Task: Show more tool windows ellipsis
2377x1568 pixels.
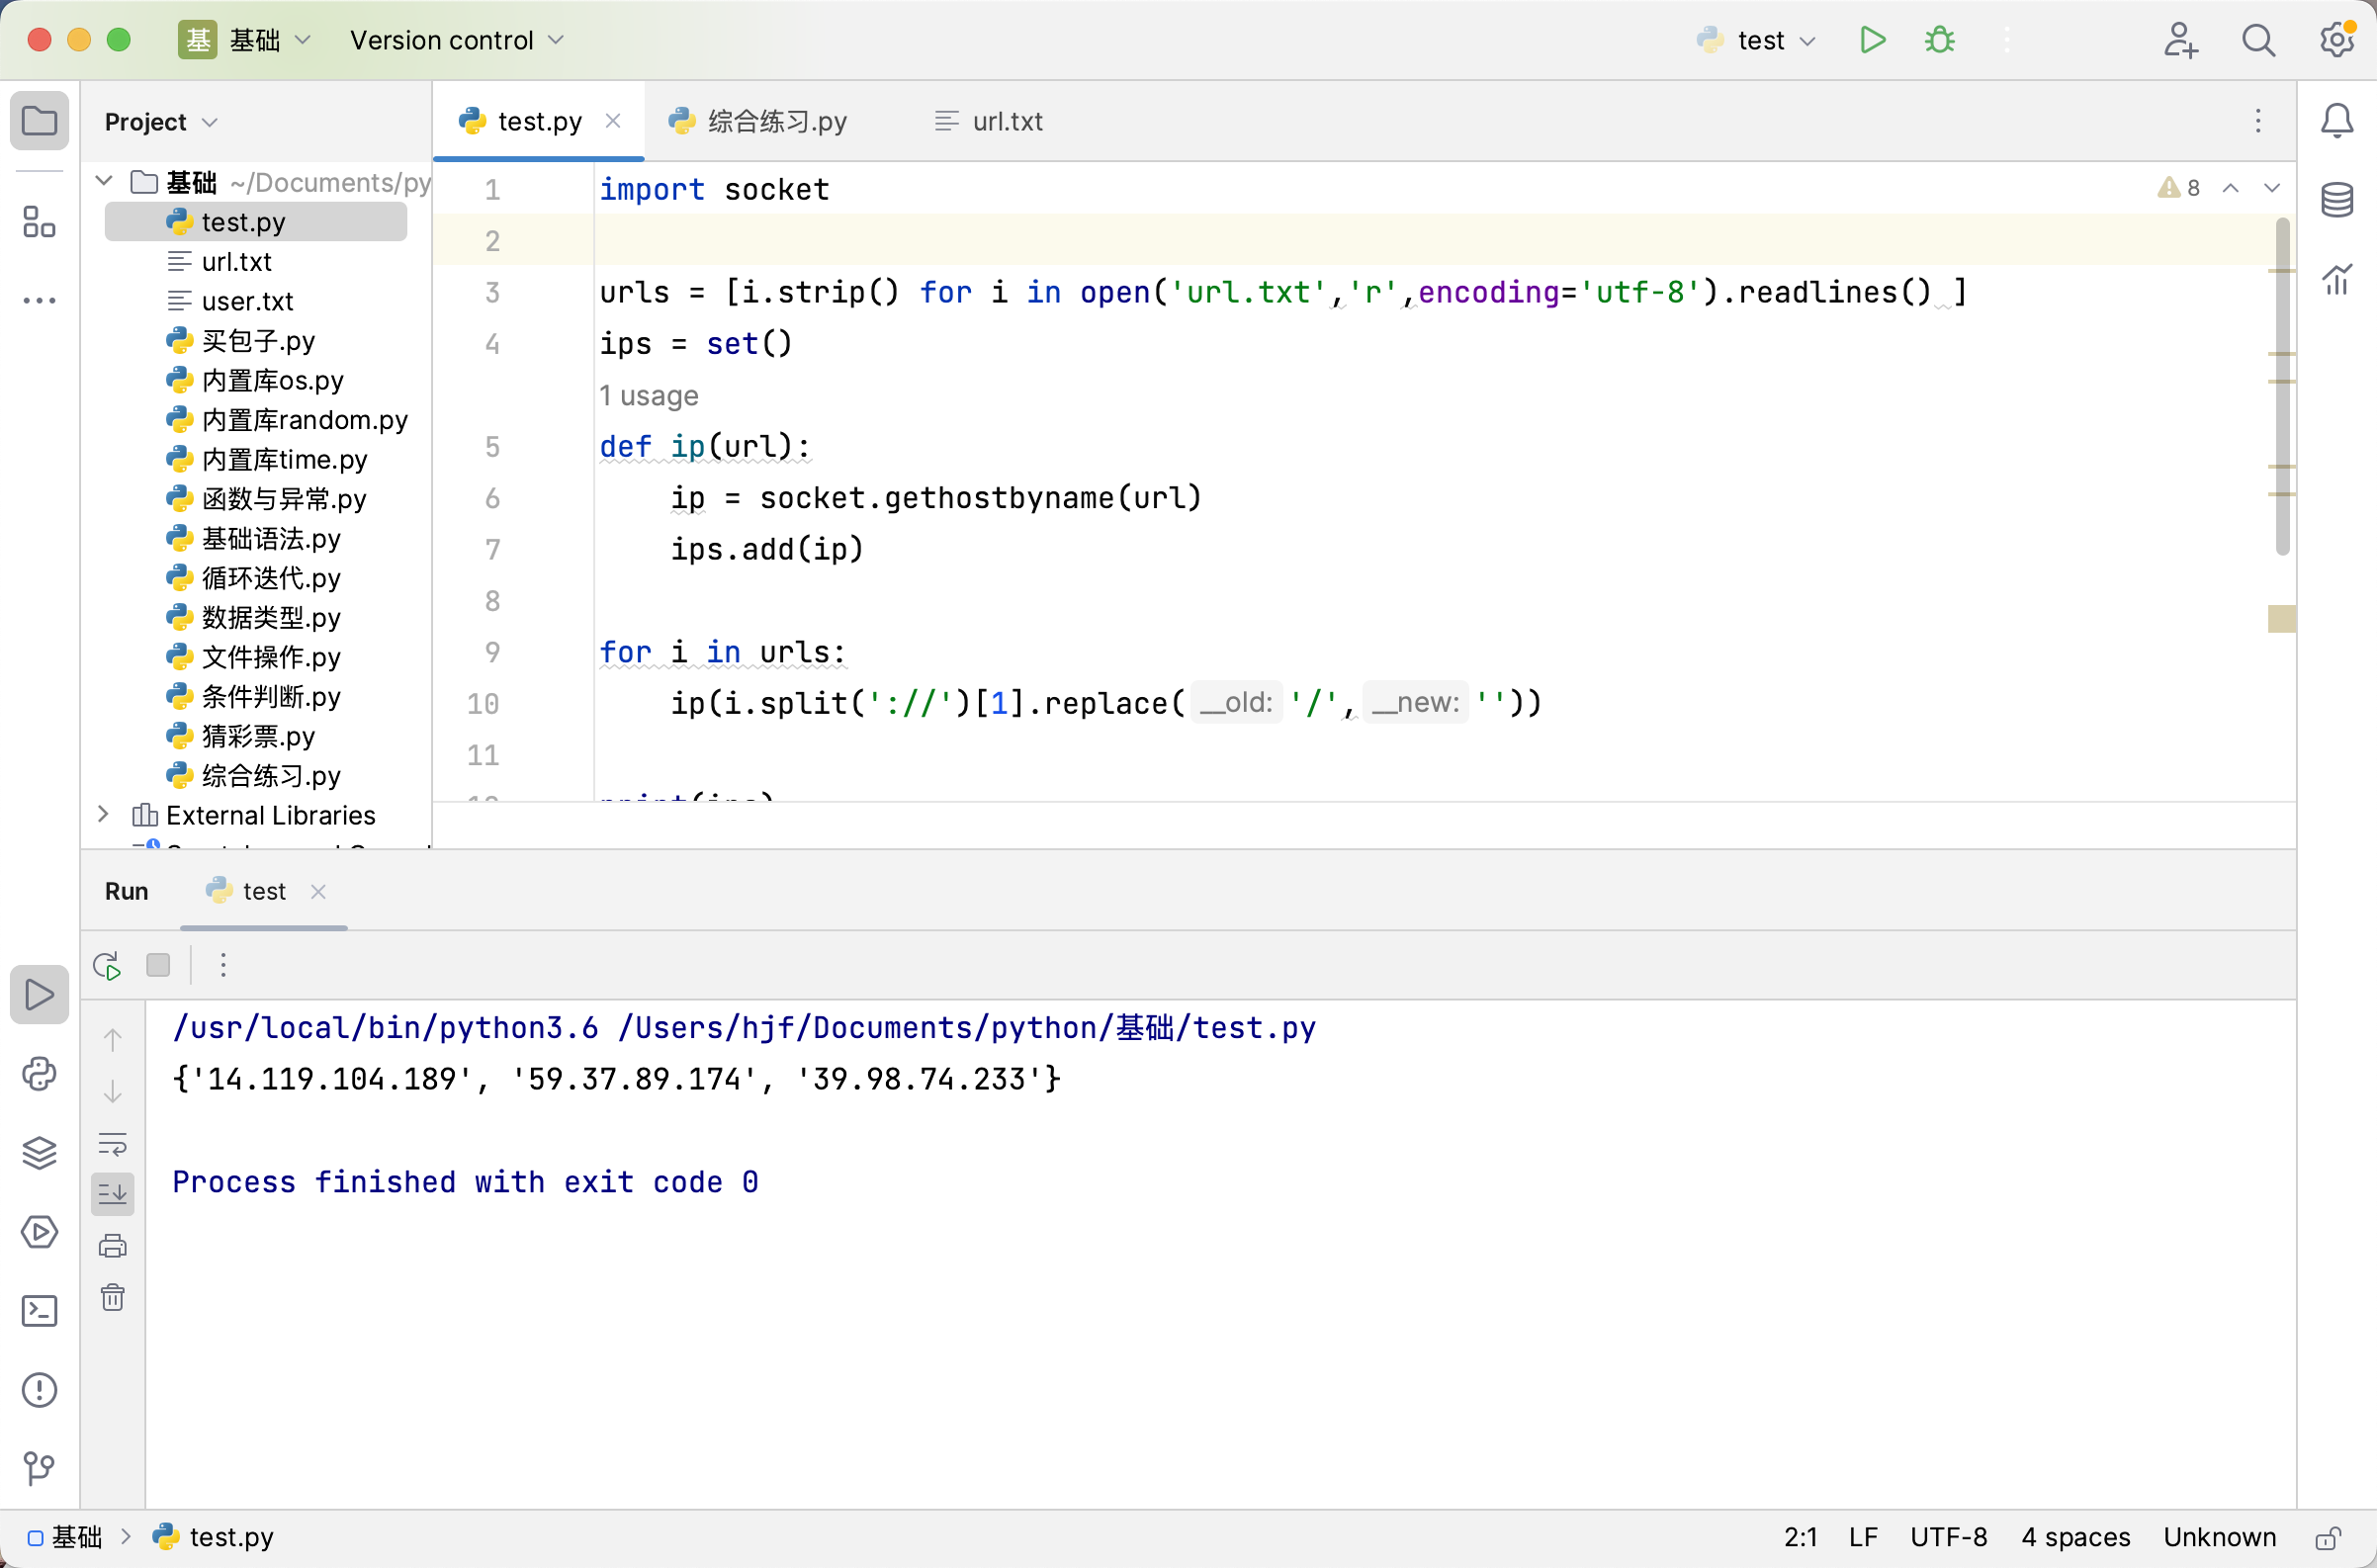Action: point(39,300)
